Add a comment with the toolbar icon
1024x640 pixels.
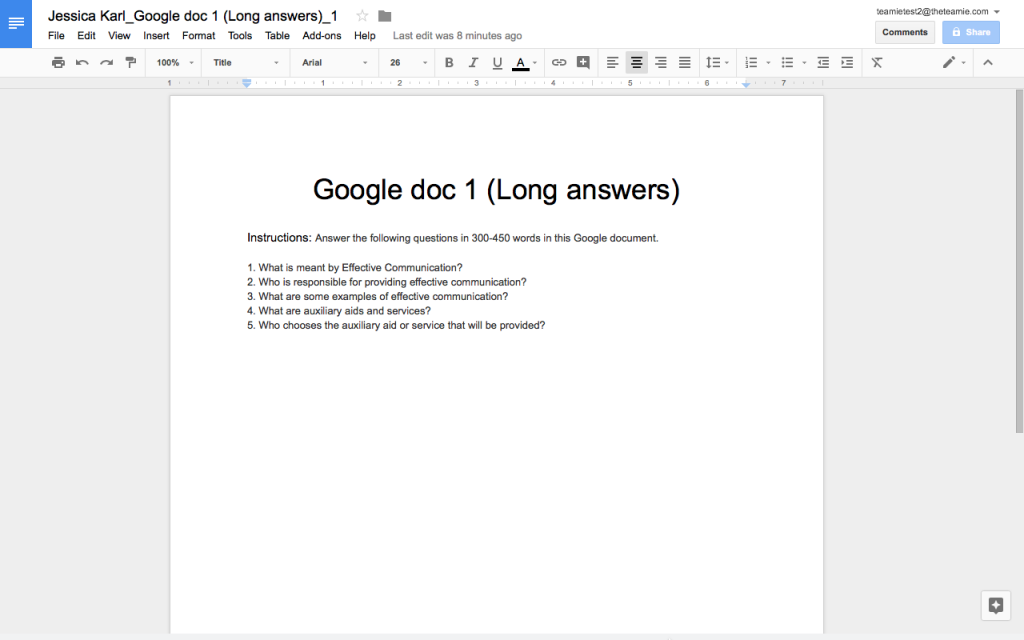click(583, 63)
